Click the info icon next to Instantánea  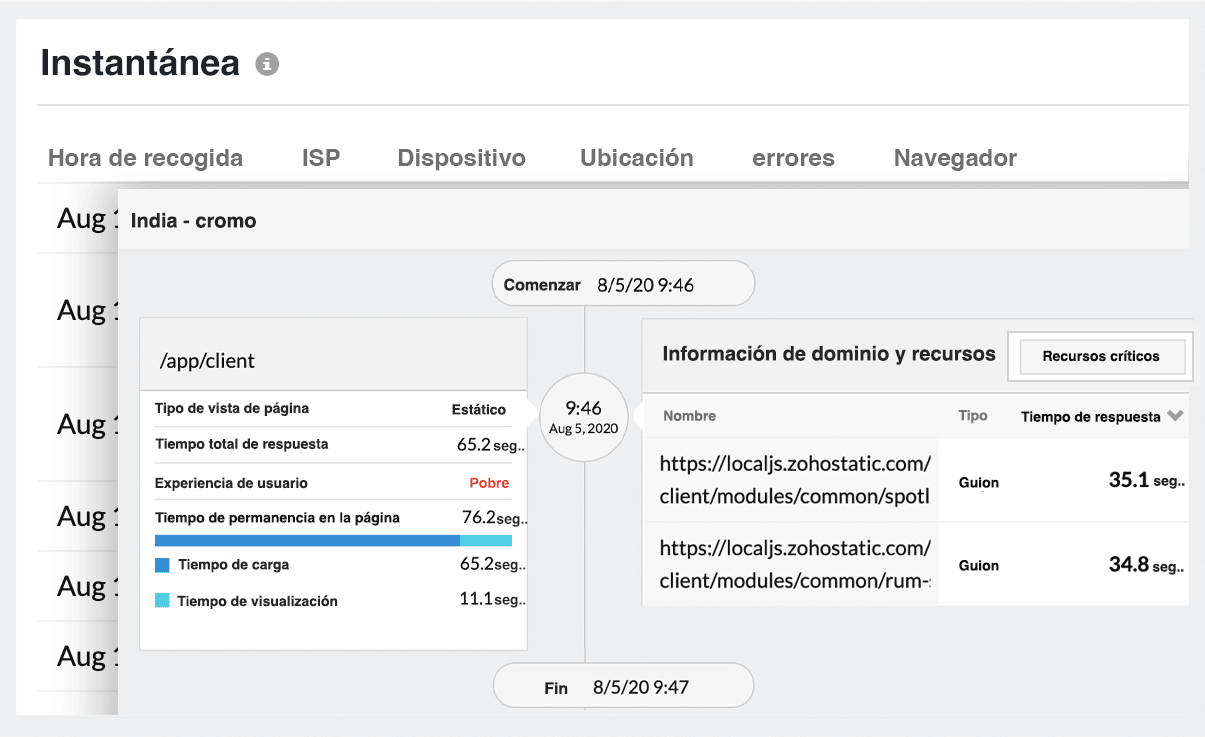tap(266, 63)
